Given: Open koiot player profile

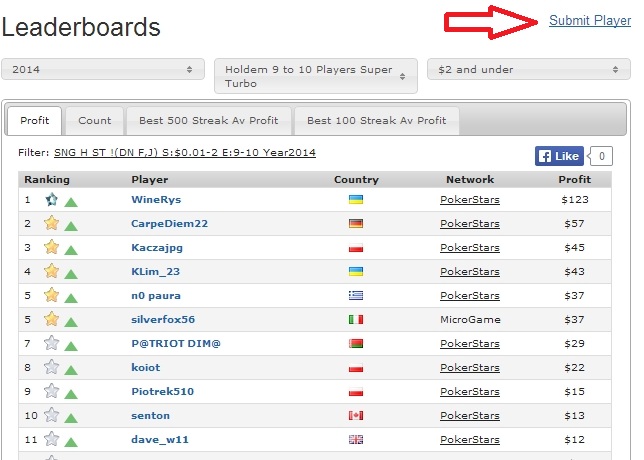Looking at the screenshot, I should tap(146, 368).
